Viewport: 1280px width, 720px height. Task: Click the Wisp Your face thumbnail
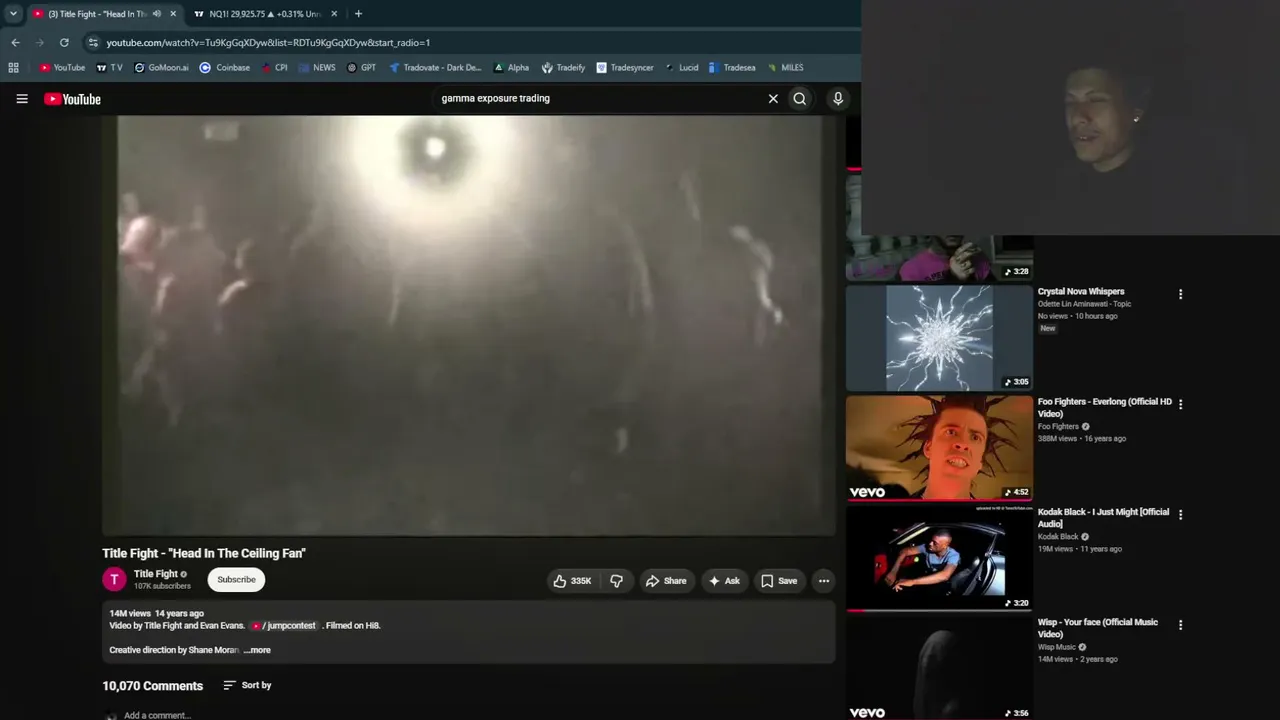pyautogui.click(x=939, y=668)
